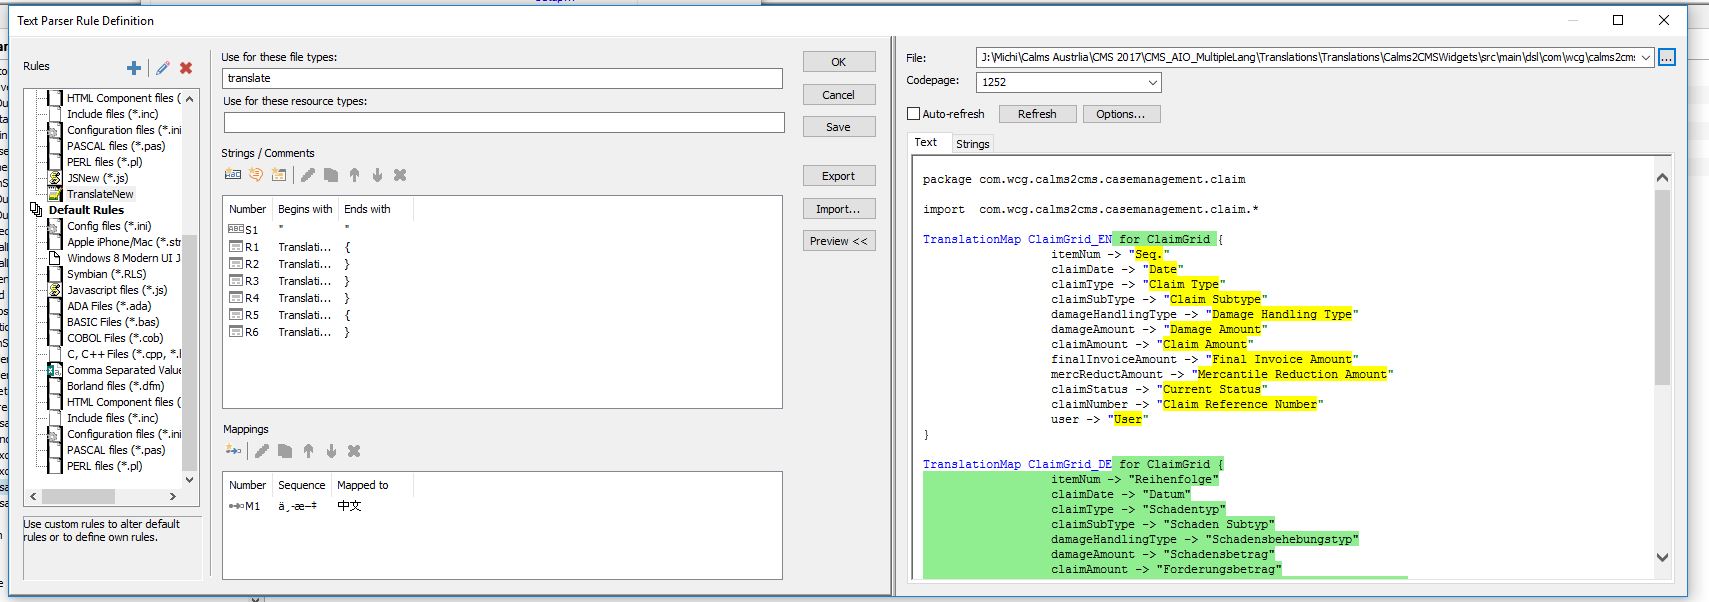
Task: Open file browser with the ellipsis button
Action: coord(1666,58)
